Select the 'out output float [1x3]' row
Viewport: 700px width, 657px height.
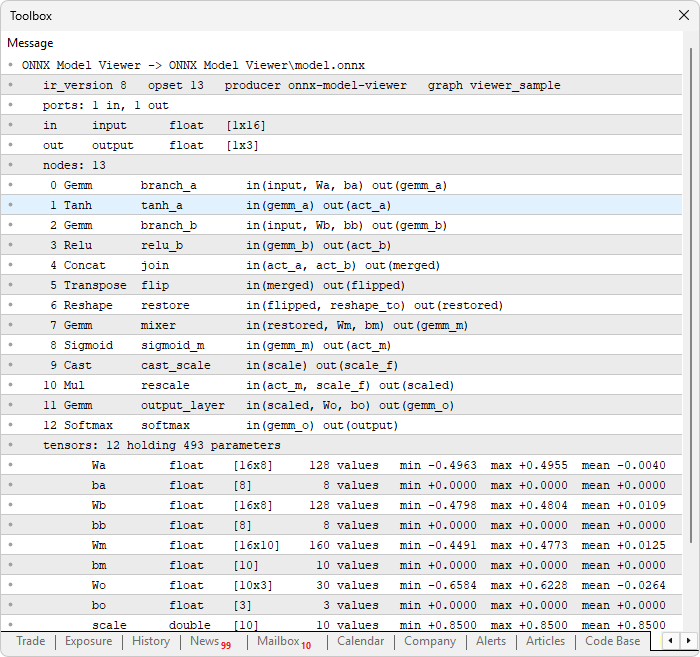(341, 146)
